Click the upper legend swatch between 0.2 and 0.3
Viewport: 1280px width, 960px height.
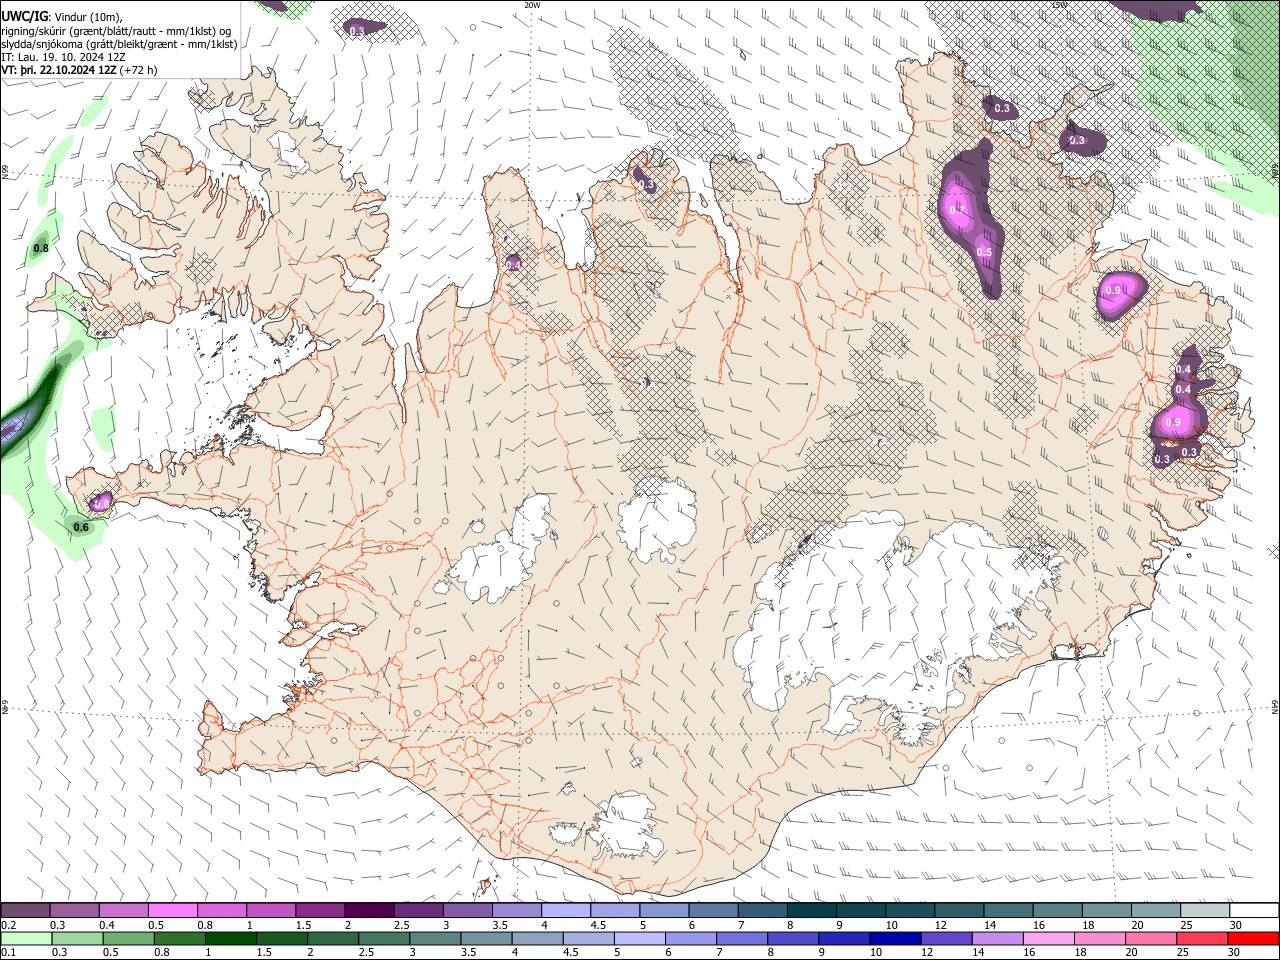click(x=25, y=911)
